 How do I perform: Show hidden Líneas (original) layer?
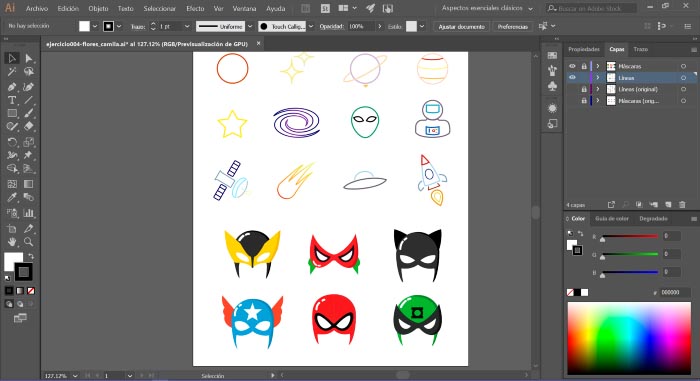[x=572, y=89]
